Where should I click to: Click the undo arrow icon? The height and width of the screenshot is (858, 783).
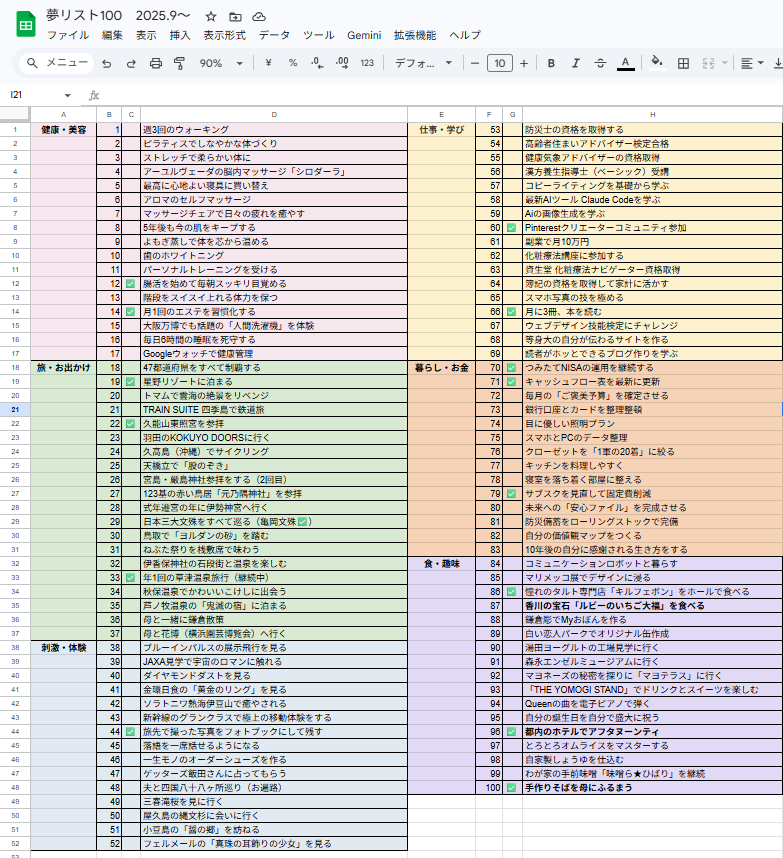[x=107, y=63]
